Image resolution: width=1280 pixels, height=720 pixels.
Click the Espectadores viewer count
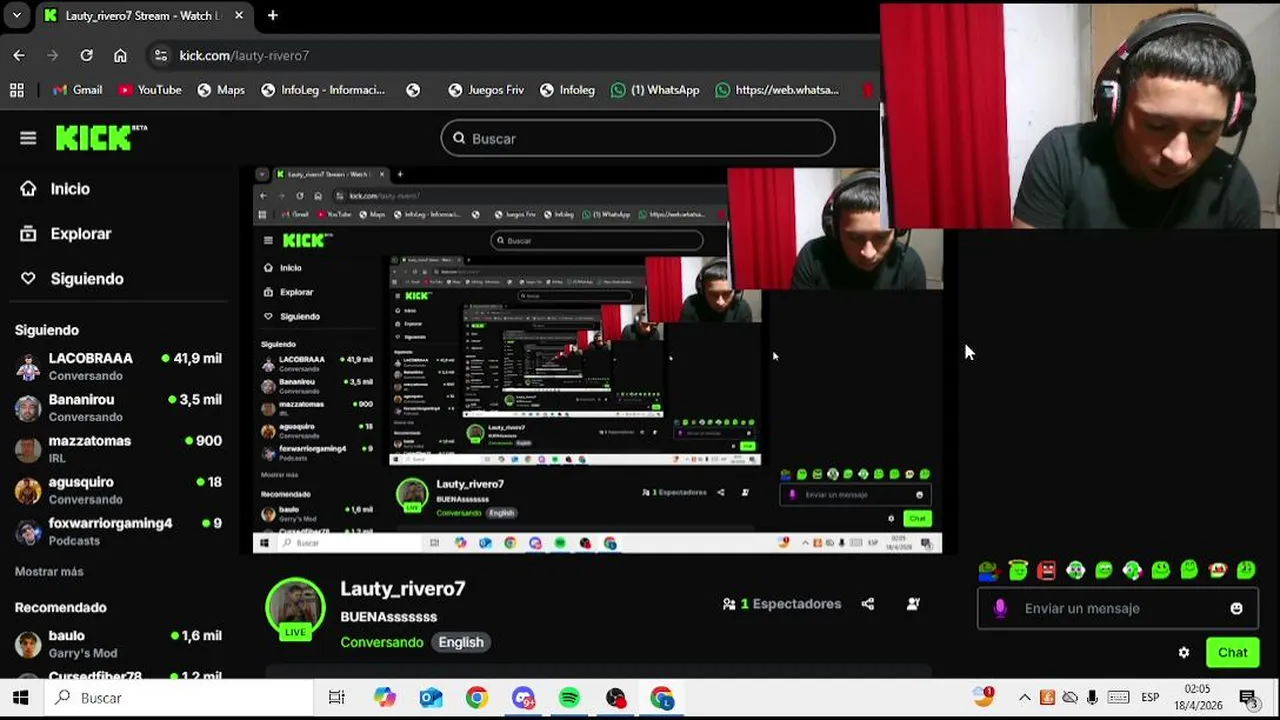coord(782,604)
